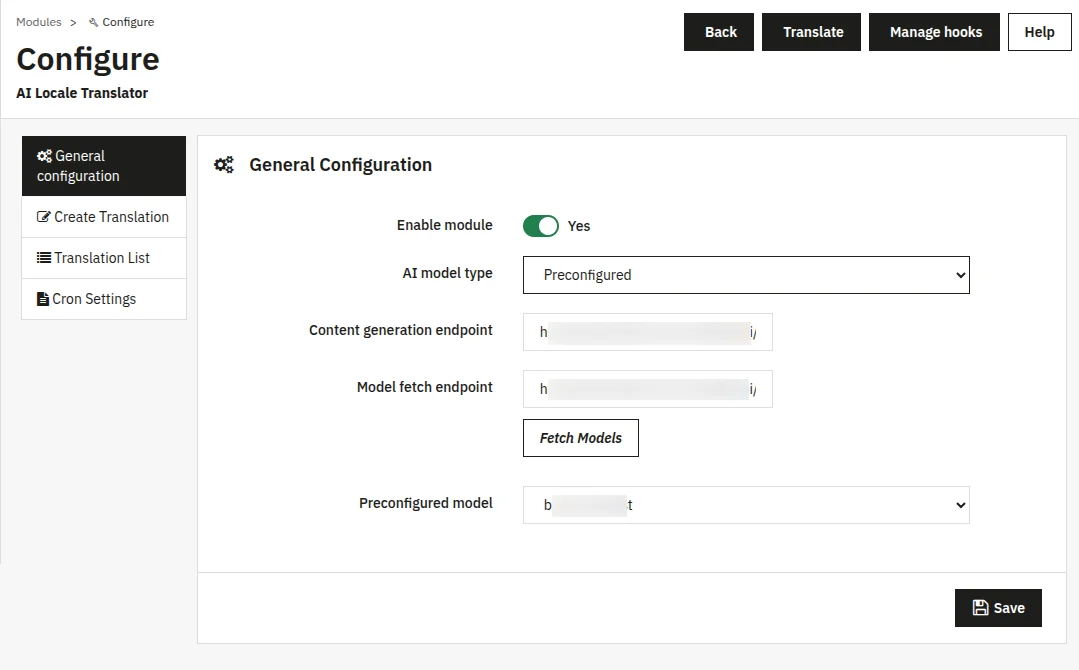The height and width of the screenshot is (670, 1079).
Task: Click the Fetch Models button
Action: tap(581, 438)
